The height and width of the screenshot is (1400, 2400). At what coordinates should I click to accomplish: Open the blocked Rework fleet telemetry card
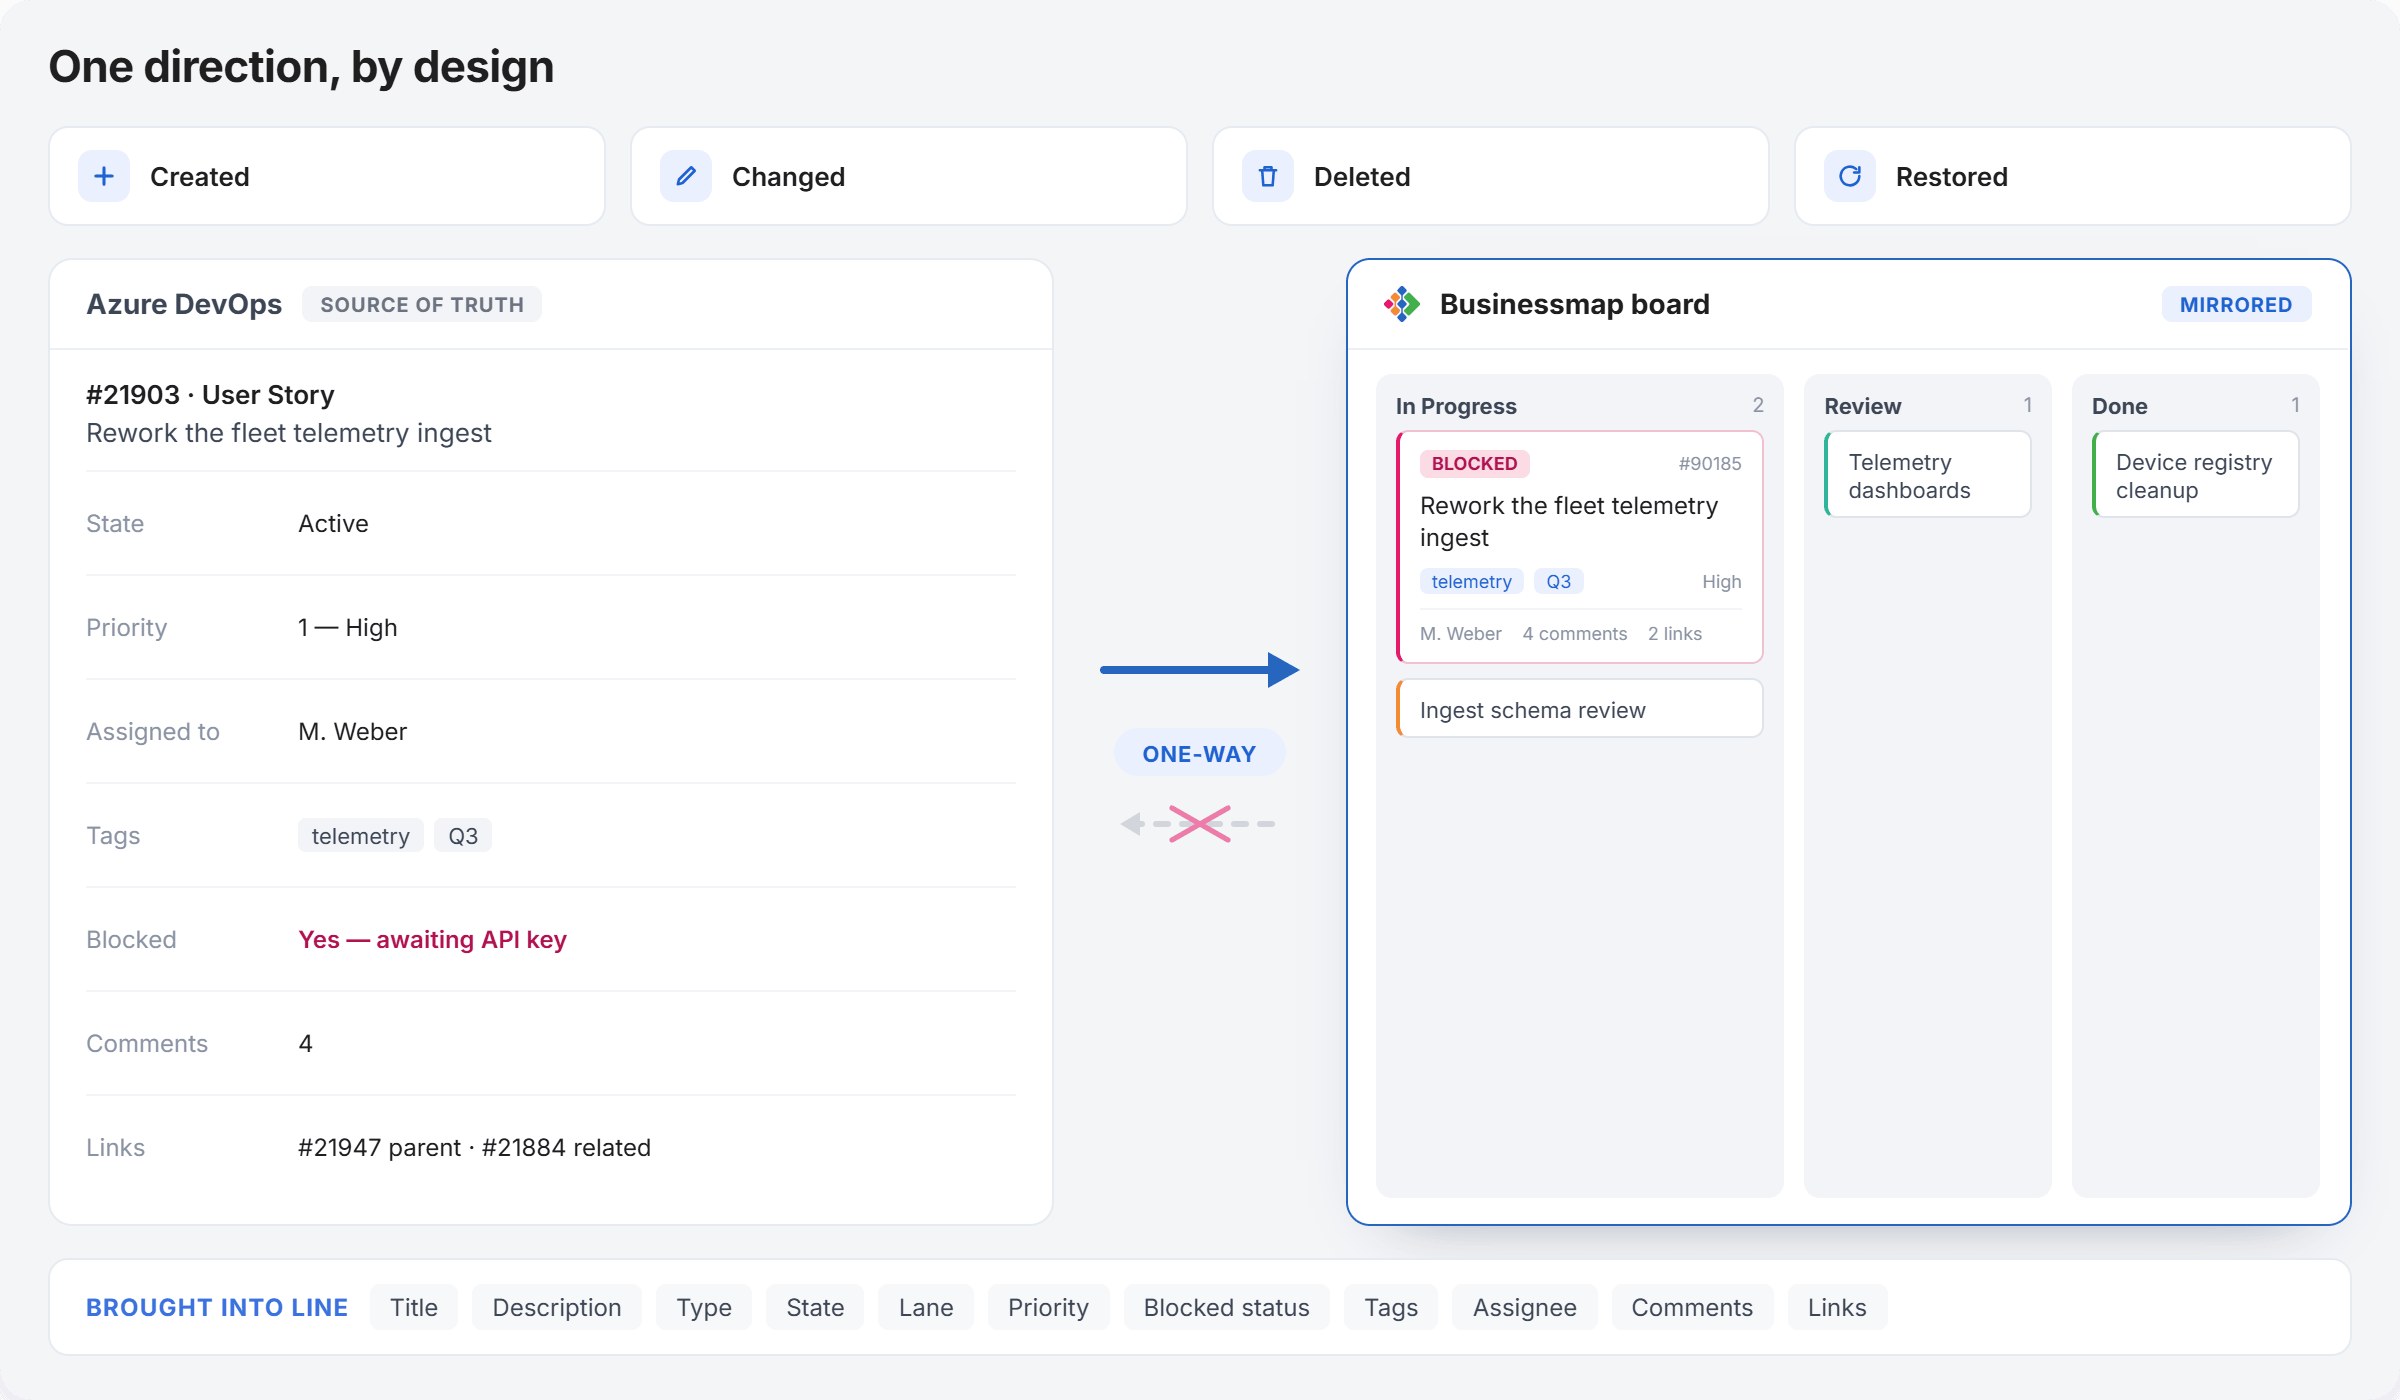tap(1580, 547)
